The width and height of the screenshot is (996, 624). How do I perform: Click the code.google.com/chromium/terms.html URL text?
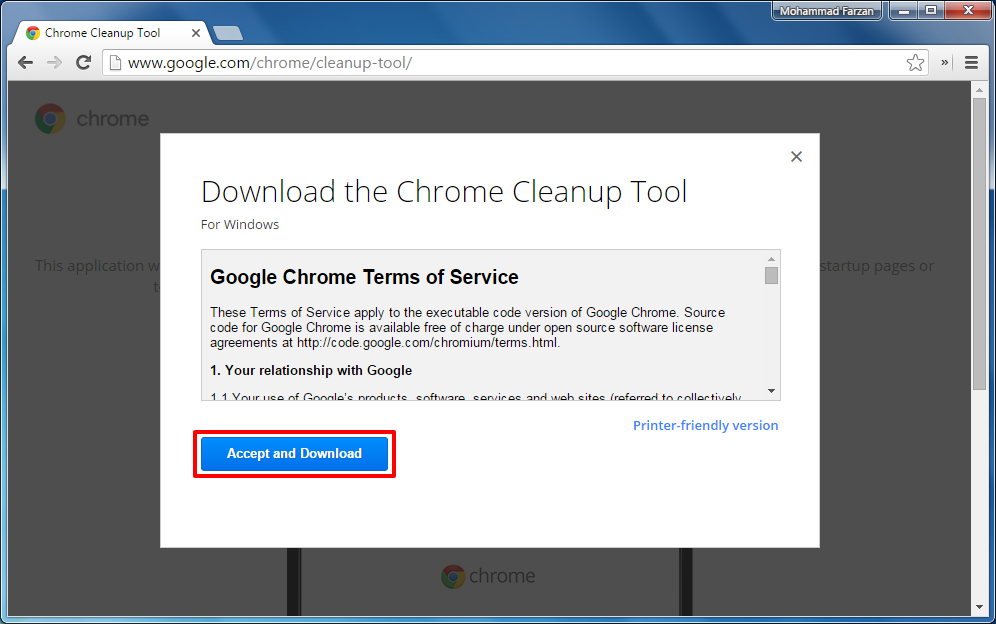coord(427,343)
